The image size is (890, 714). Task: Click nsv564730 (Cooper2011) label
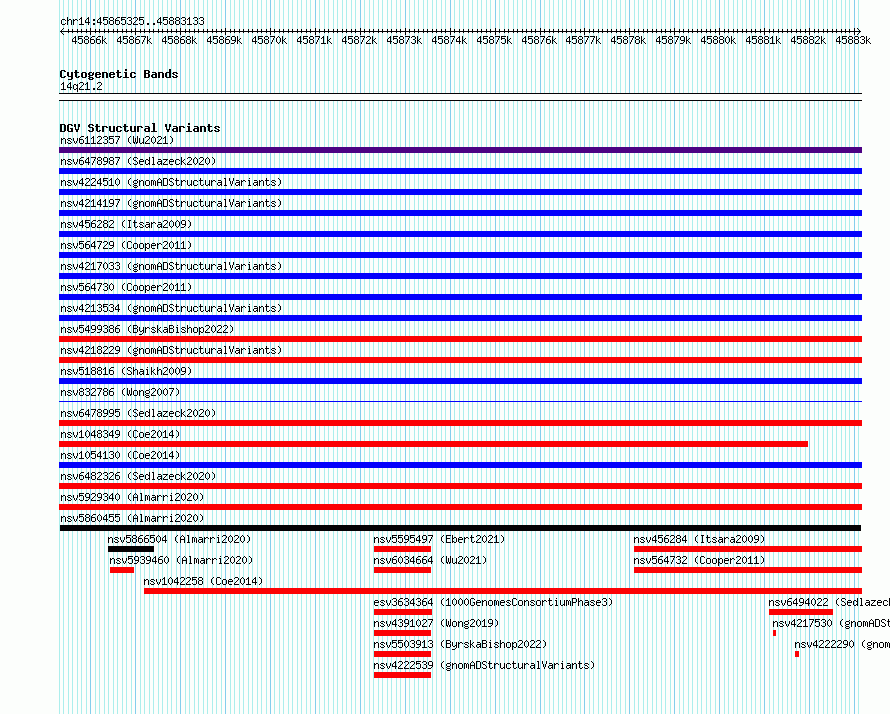tap(126, 287)
